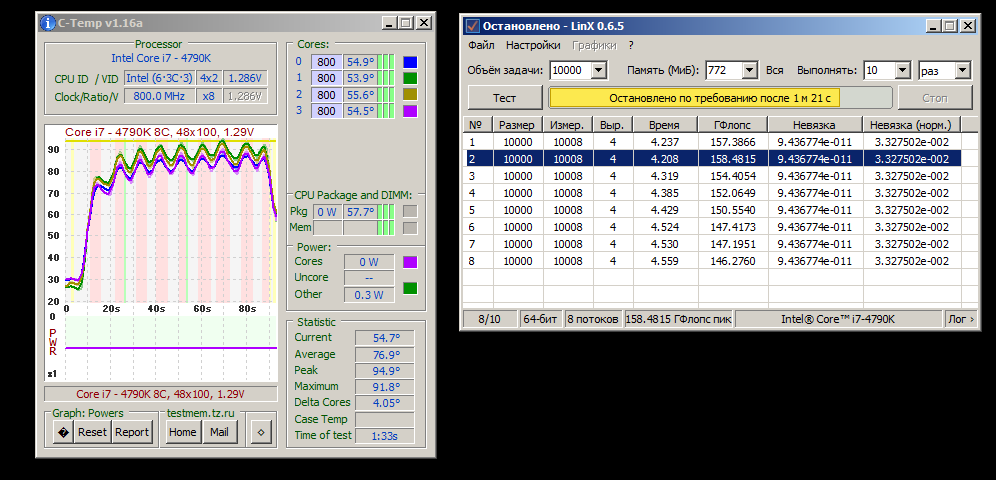Click the C-Temp info icon in title bar
Screen dimensions: 996x480
pyautogui.click(x=48, y=23)
